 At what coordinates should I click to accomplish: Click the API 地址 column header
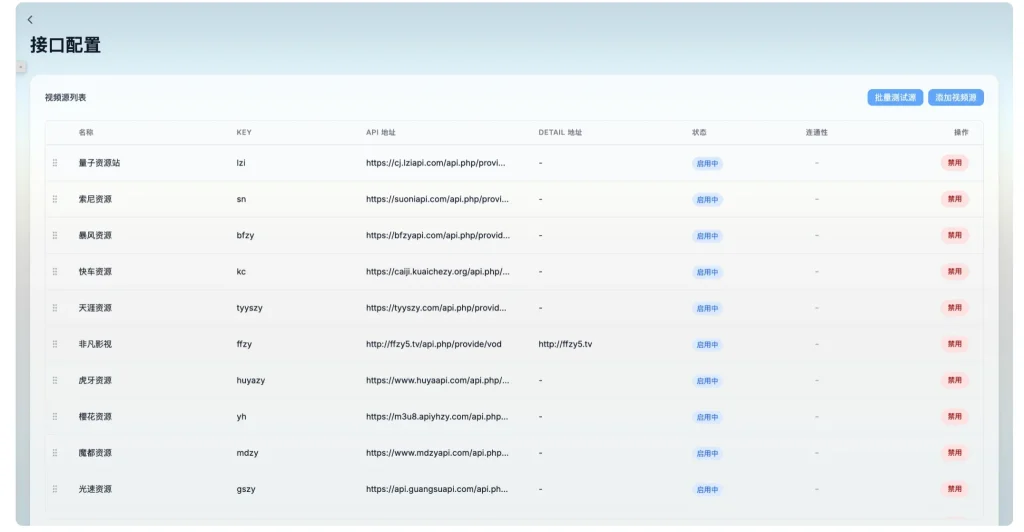tap(380, 133)
